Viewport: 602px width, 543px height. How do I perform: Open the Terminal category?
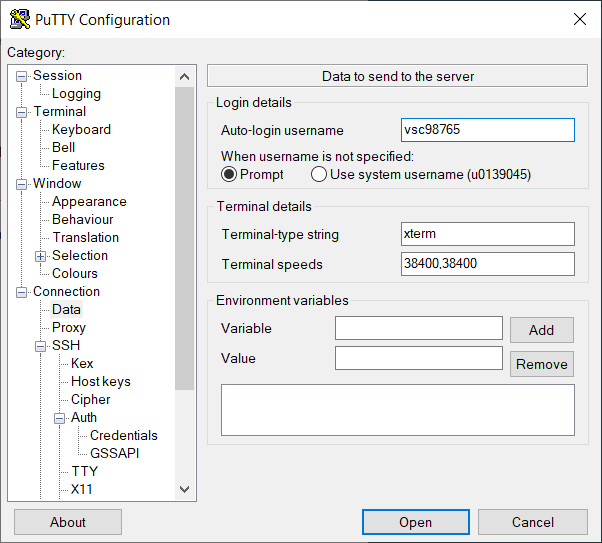point(60,111)
